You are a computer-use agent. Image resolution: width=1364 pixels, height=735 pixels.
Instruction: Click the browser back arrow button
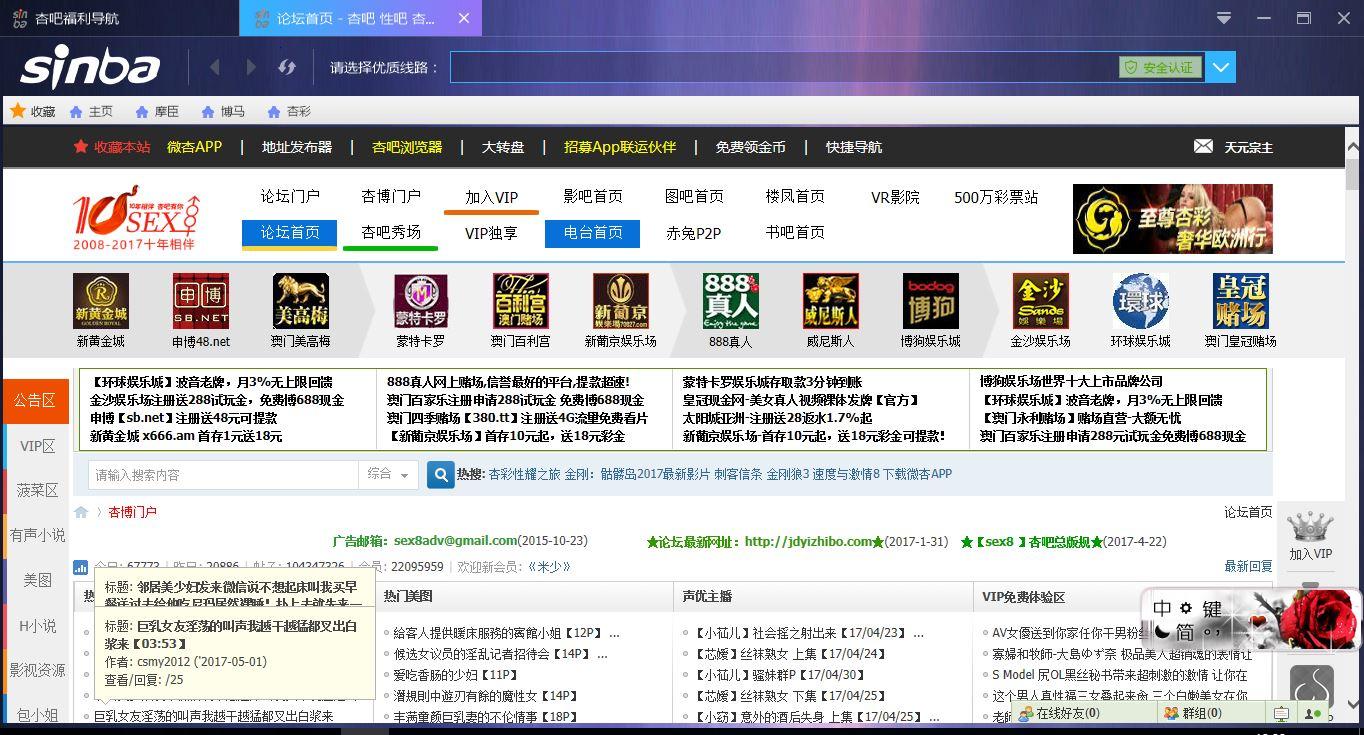(215, 67)
